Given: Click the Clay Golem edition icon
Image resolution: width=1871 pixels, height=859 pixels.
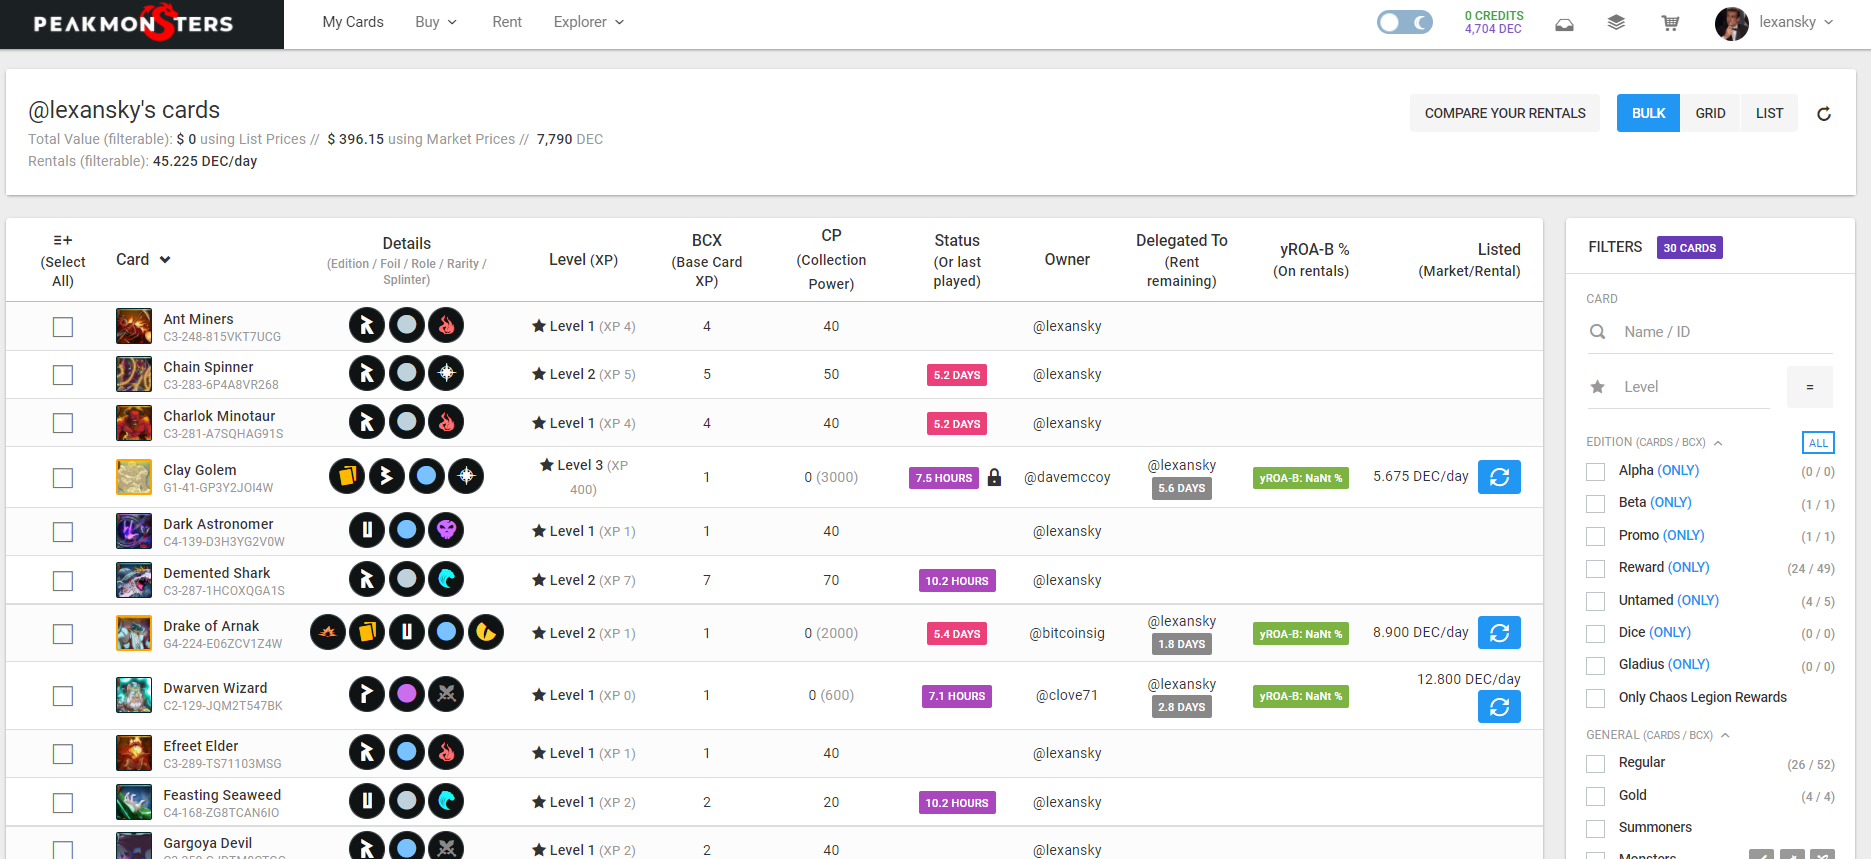Looking at the screenshot, I should [386, 476].
